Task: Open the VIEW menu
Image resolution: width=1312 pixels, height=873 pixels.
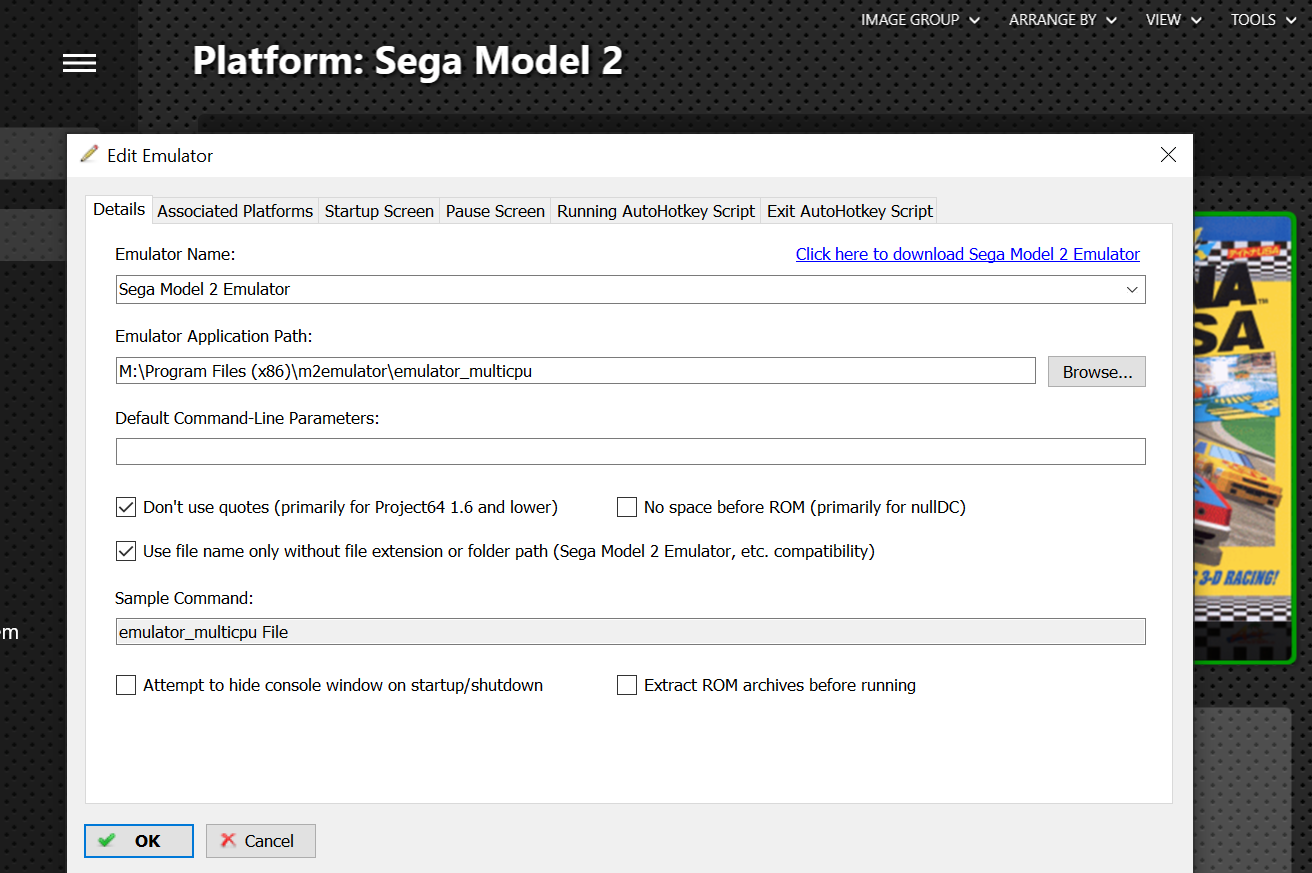Action: (1173, 19)
